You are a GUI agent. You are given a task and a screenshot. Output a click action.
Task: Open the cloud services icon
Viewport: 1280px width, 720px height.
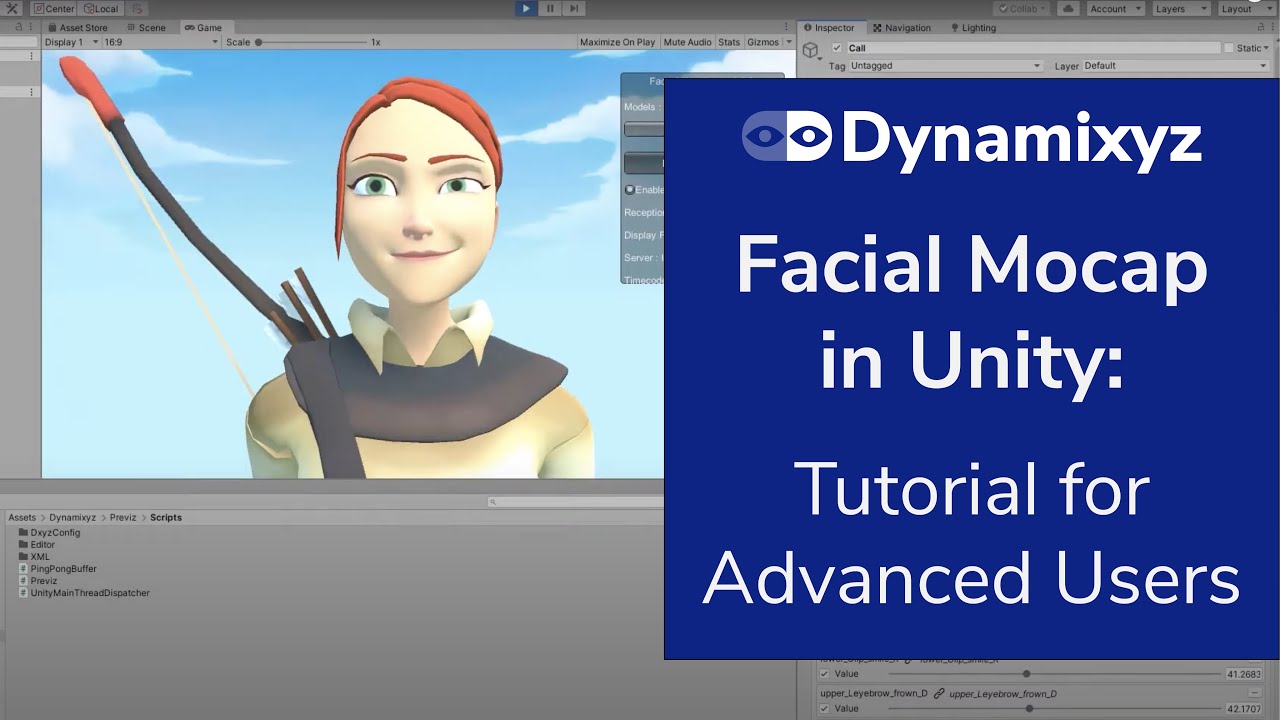1068,9
